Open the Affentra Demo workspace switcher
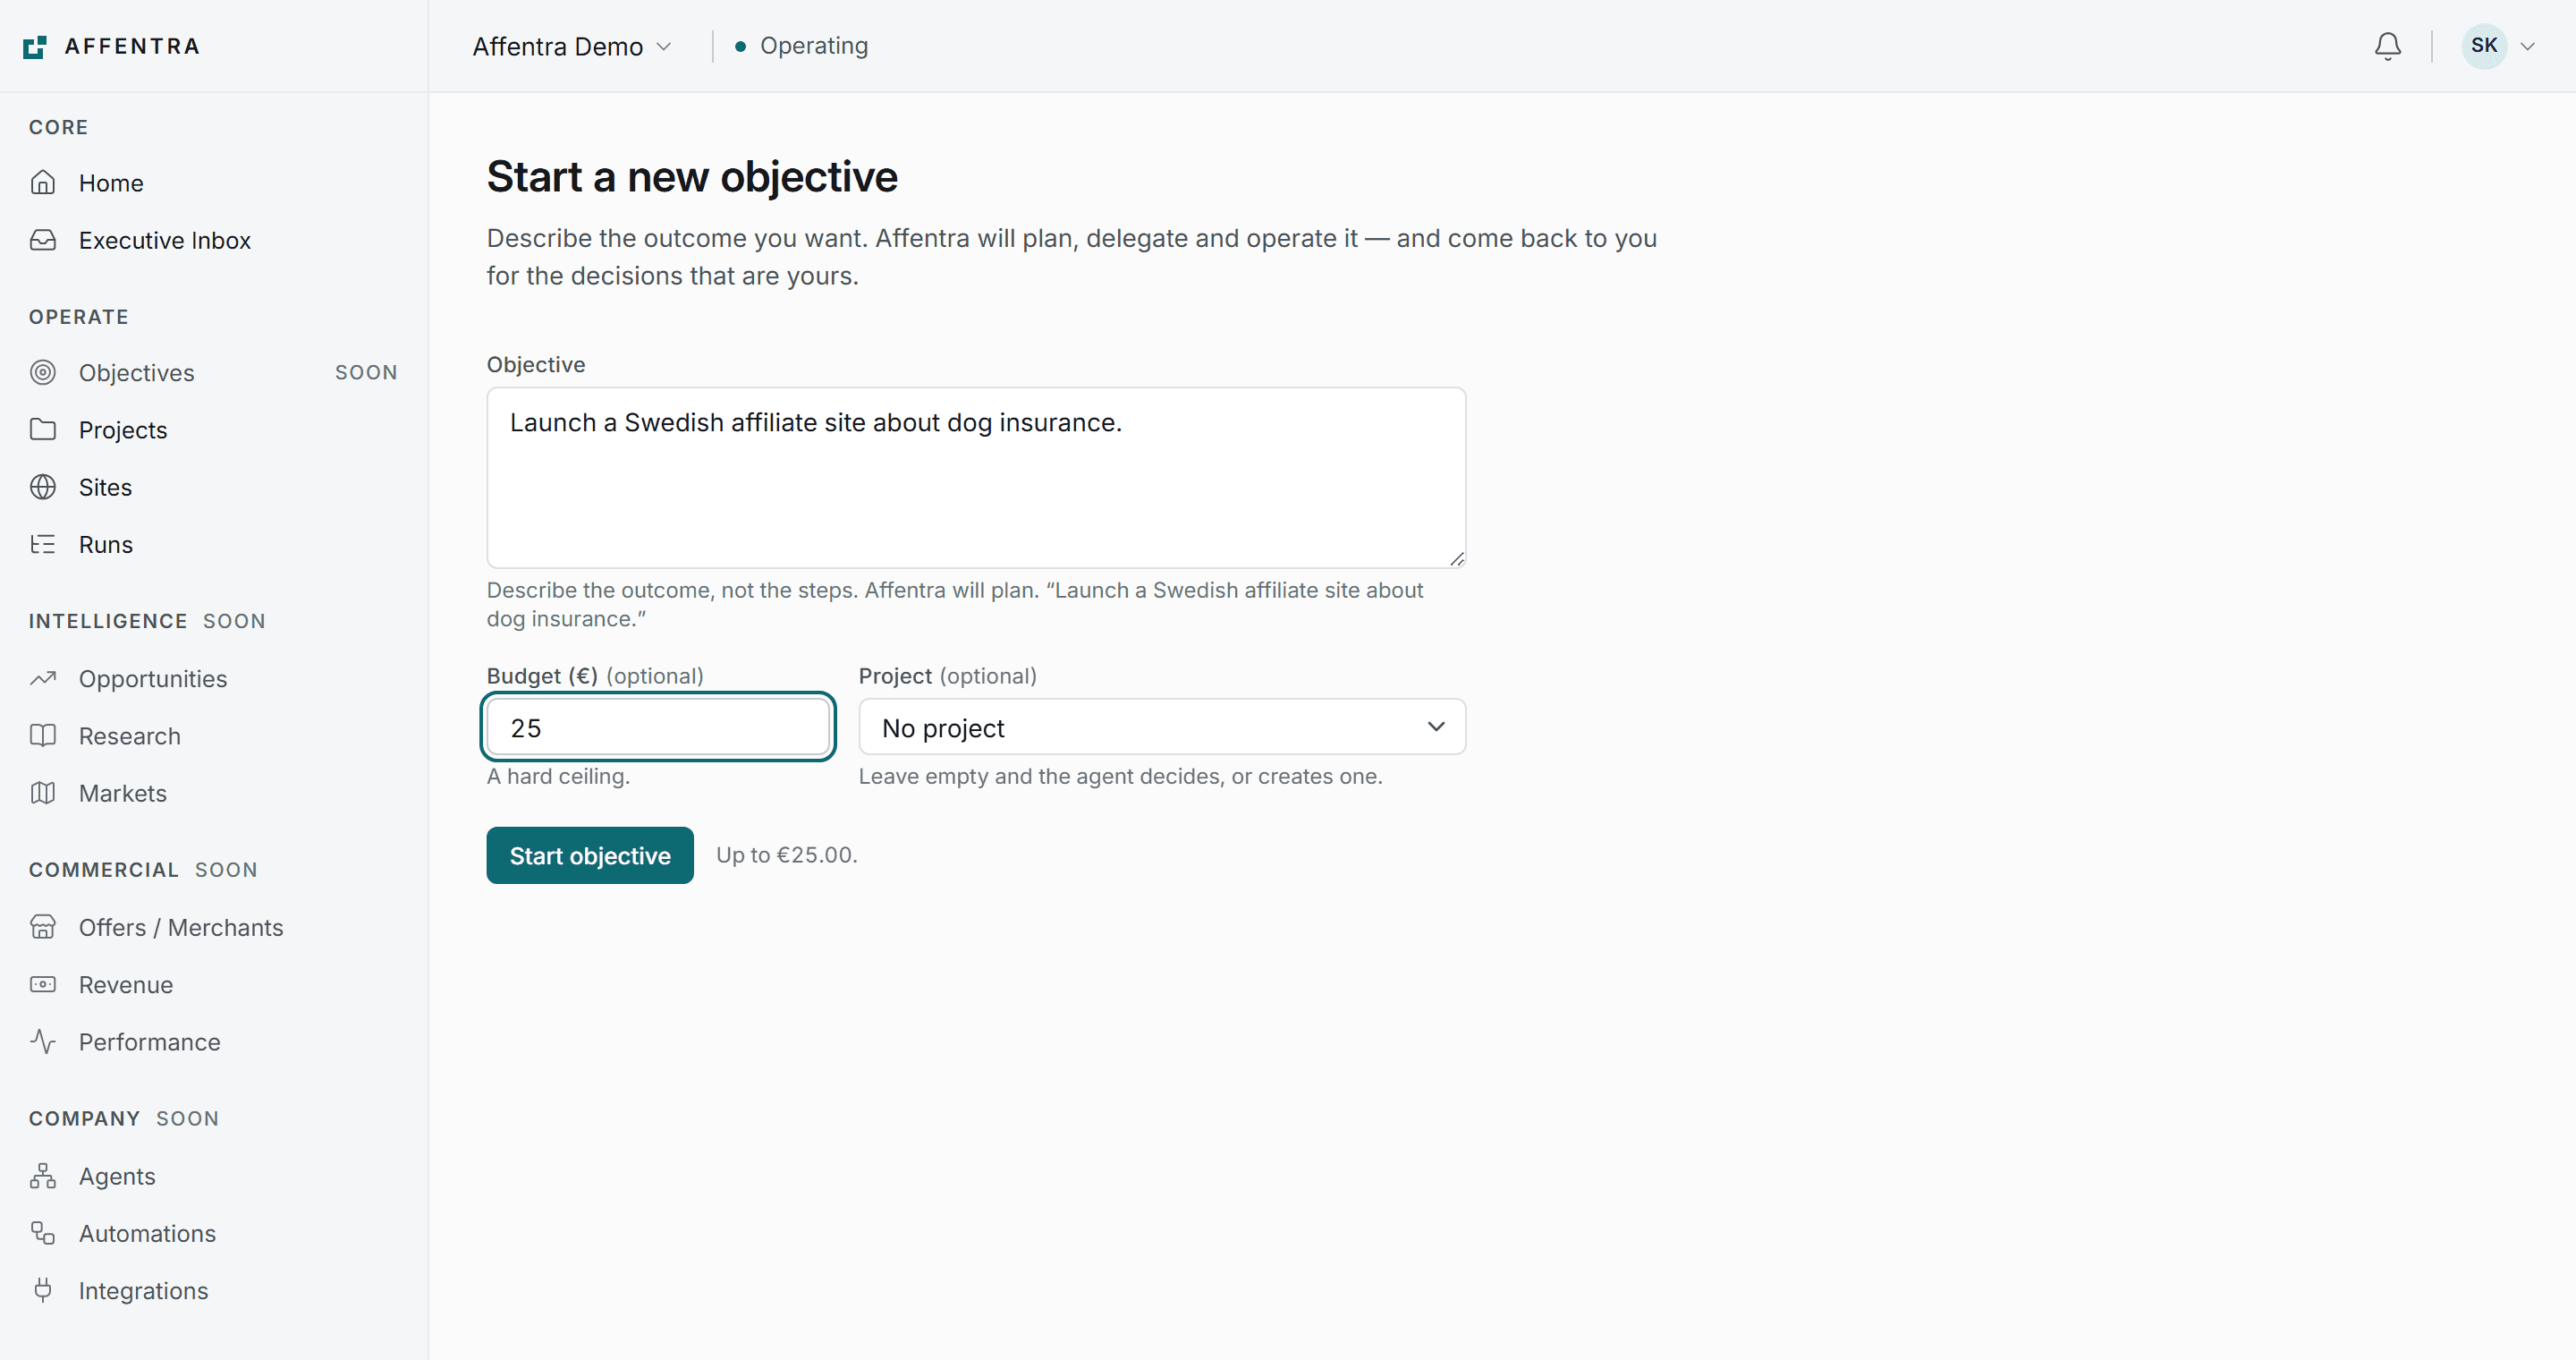 click(572, 46)
